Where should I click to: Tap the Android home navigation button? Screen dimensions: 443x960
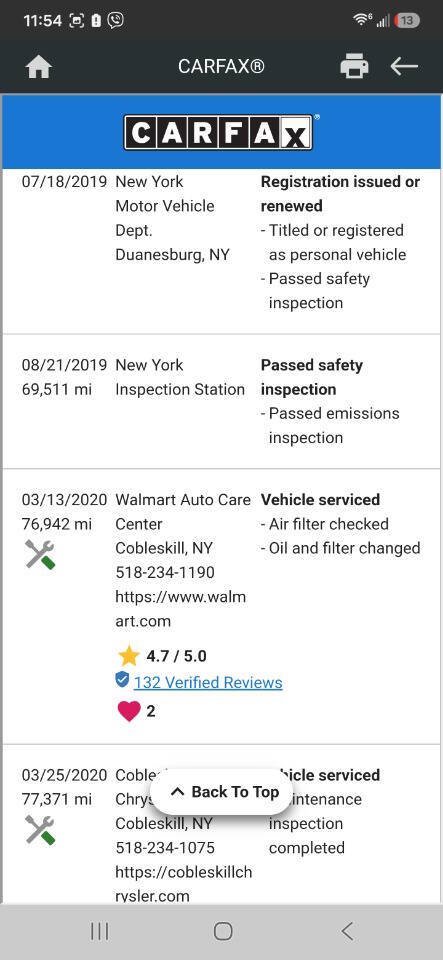[x=223, y=931]
